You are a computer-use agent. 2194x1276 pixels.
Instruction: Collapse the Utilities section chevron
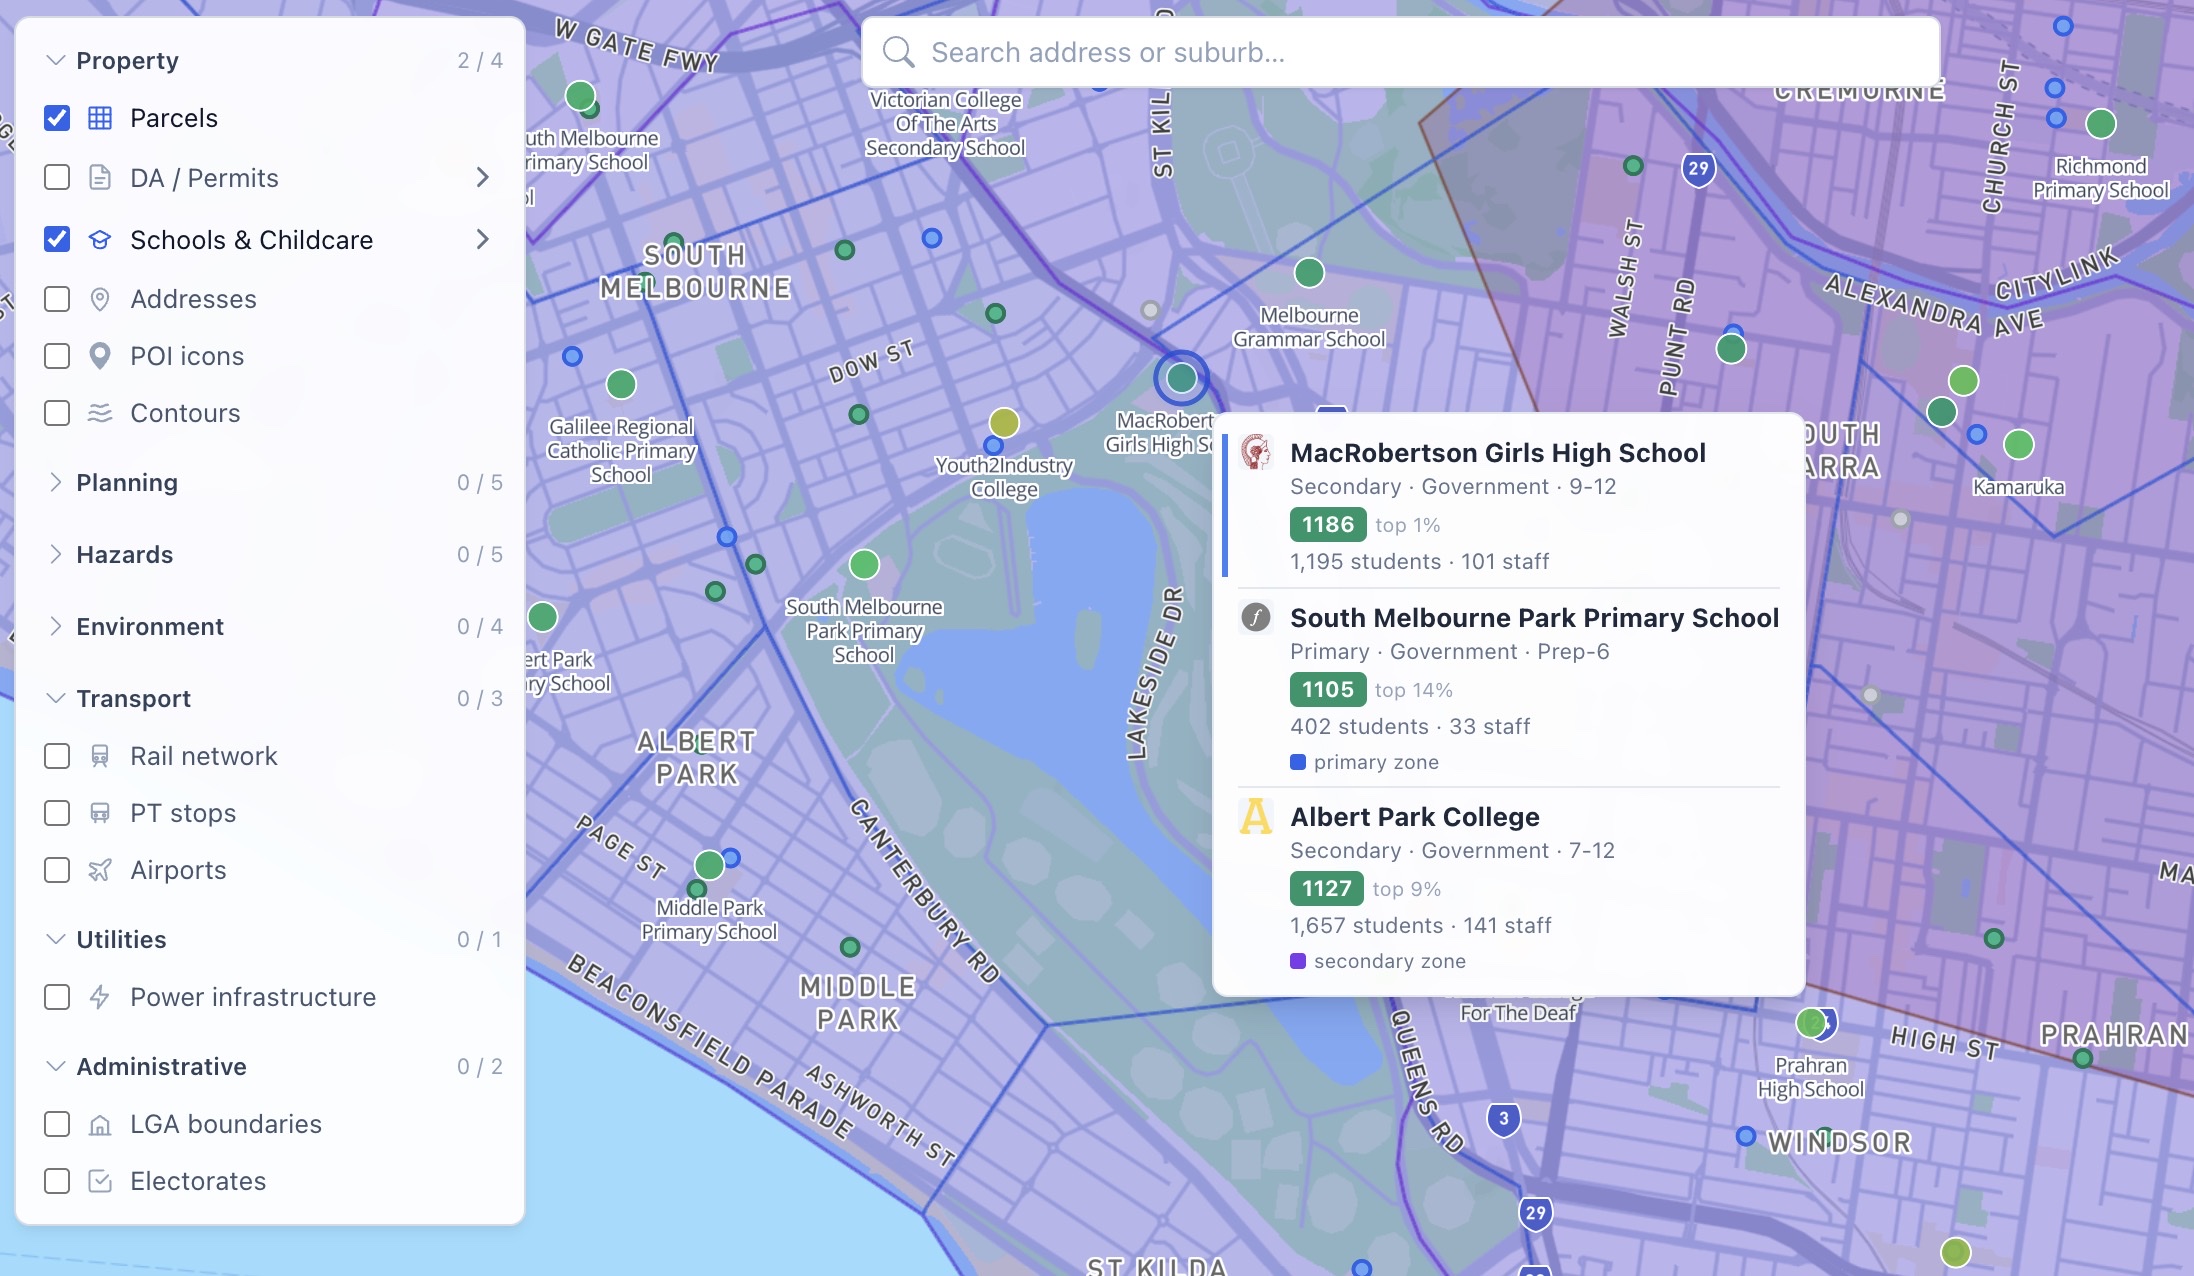click(x=56, y=939)
